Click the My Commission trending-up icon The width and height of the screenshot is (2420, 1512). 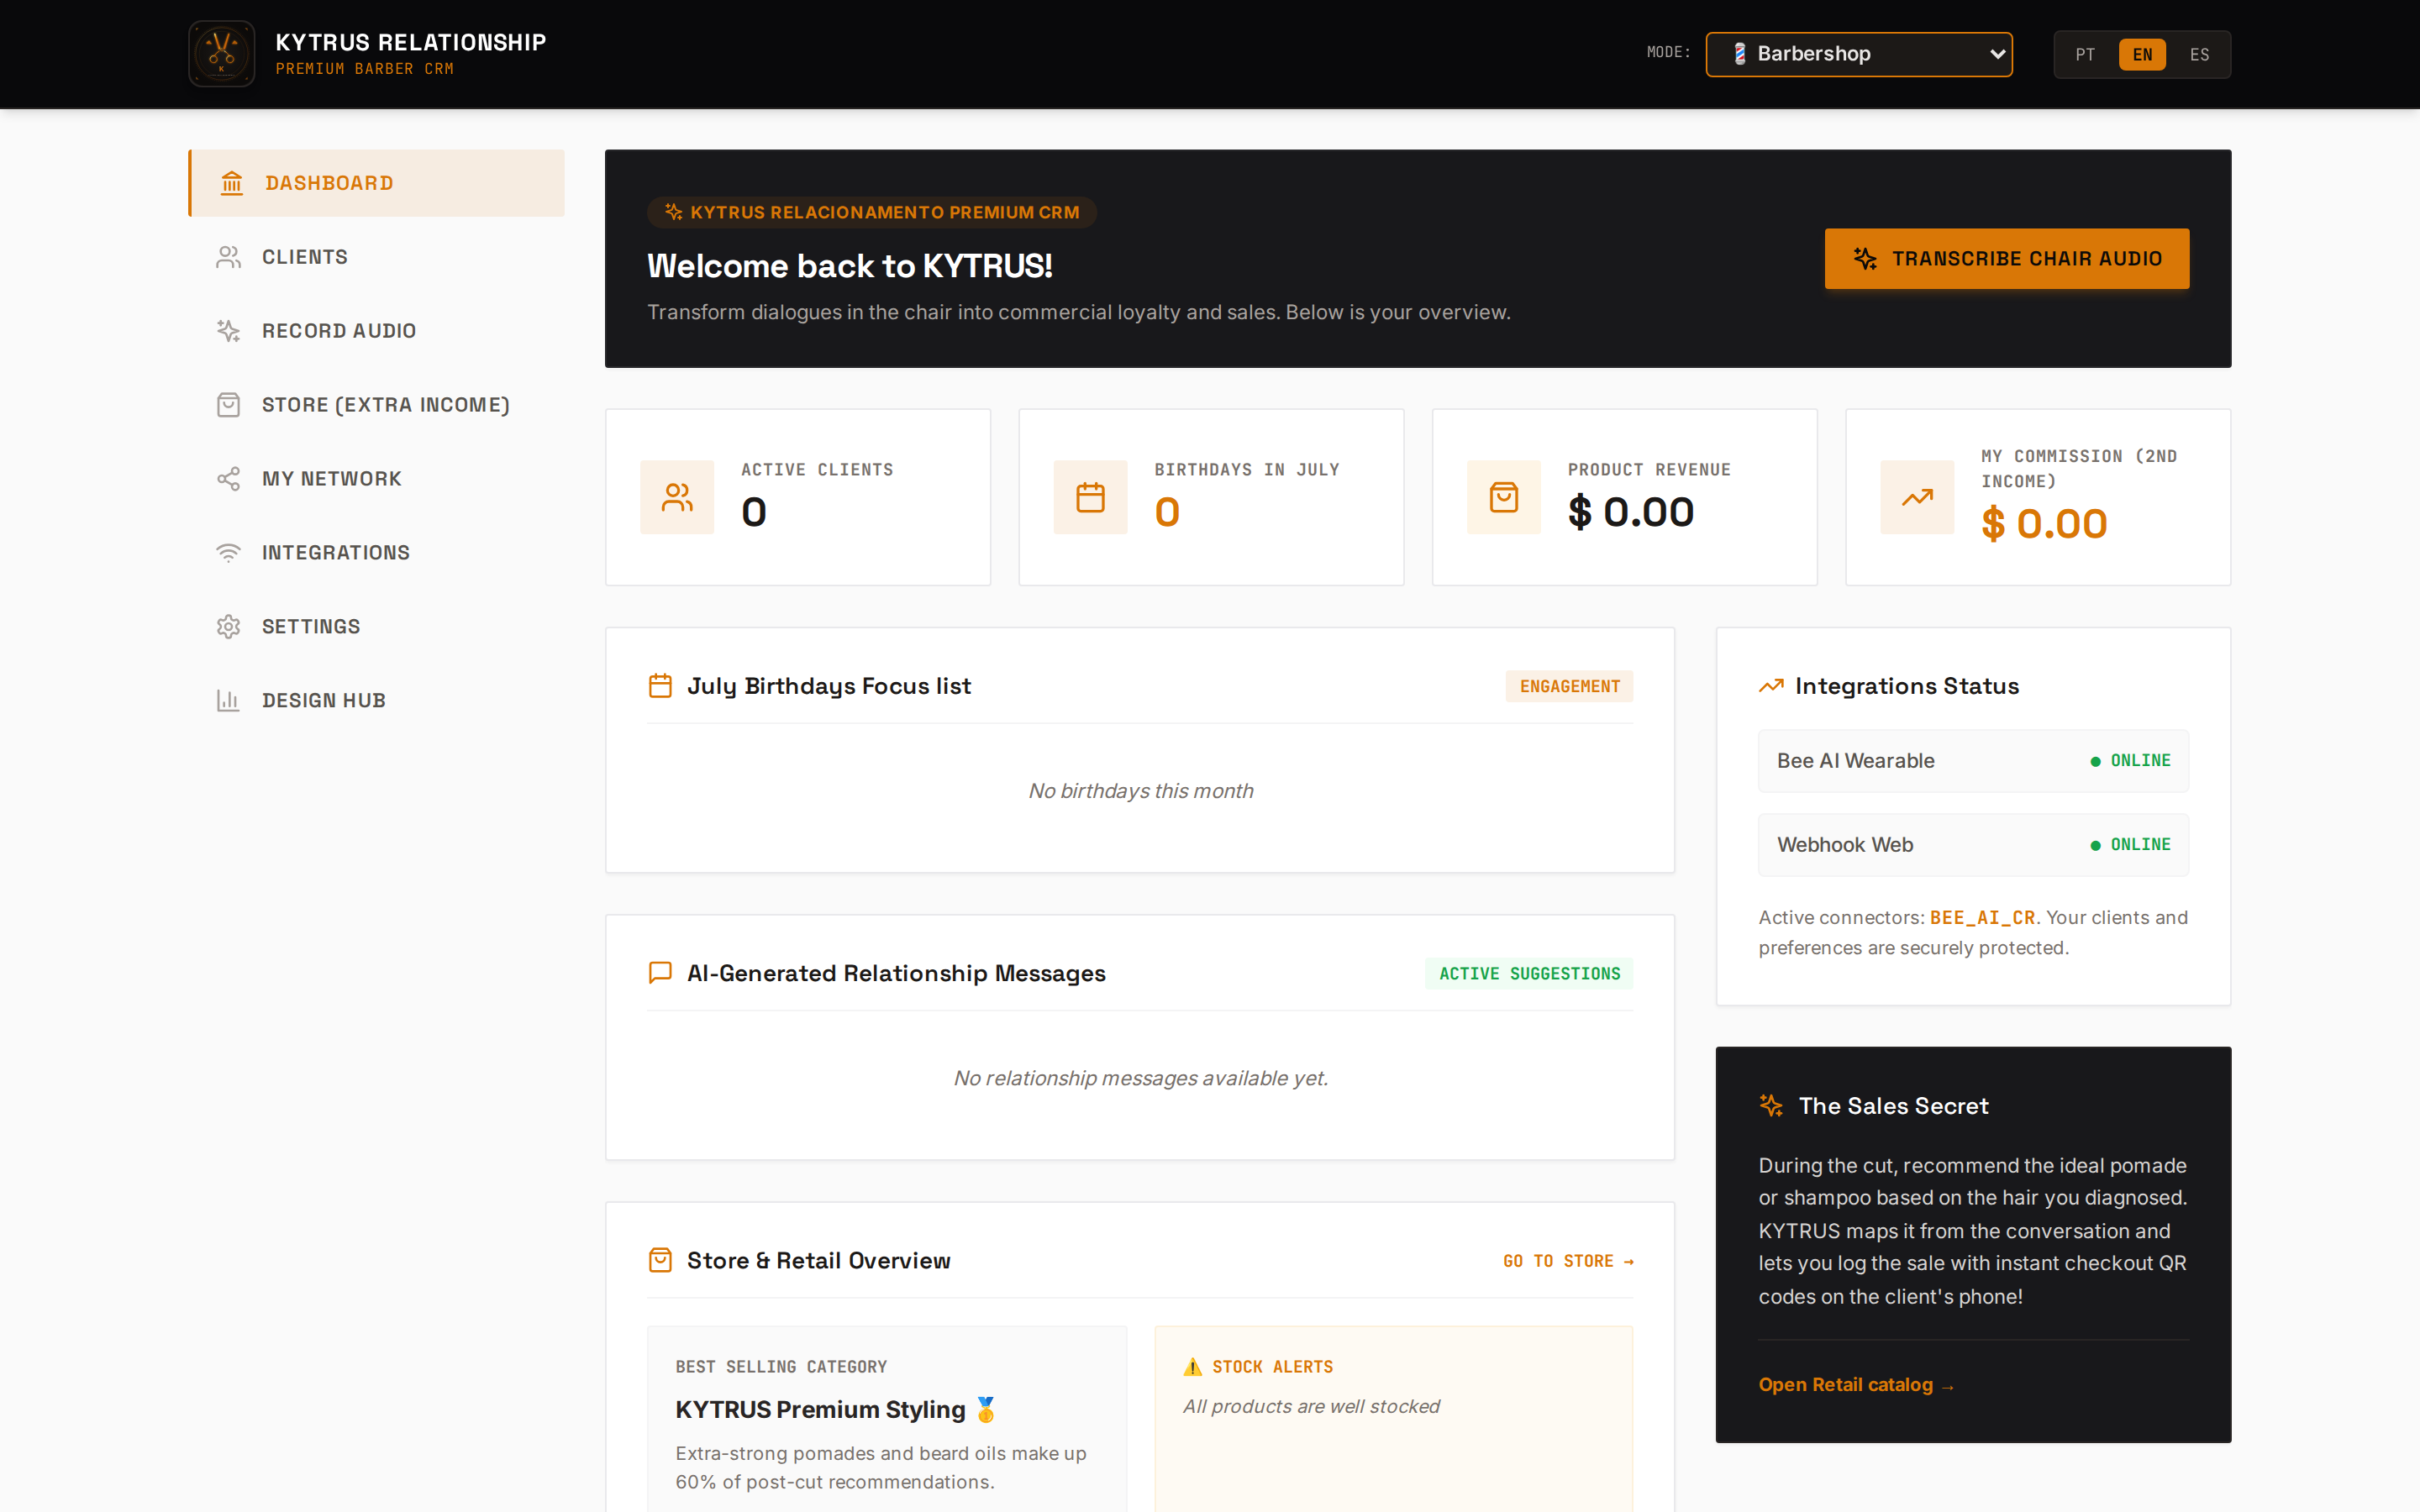[1917, 497]
